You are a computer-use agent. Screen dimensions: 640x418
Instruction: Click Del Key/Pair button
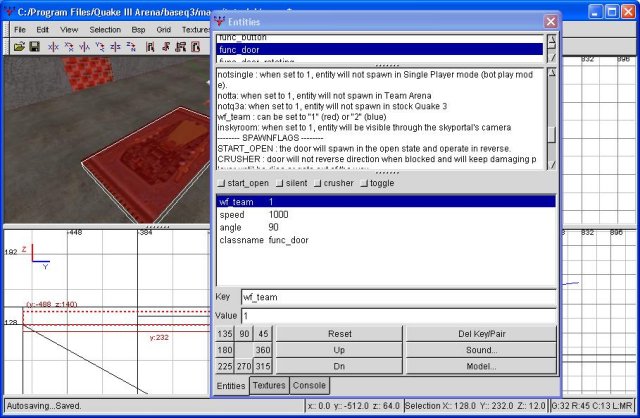click(482, 334)
